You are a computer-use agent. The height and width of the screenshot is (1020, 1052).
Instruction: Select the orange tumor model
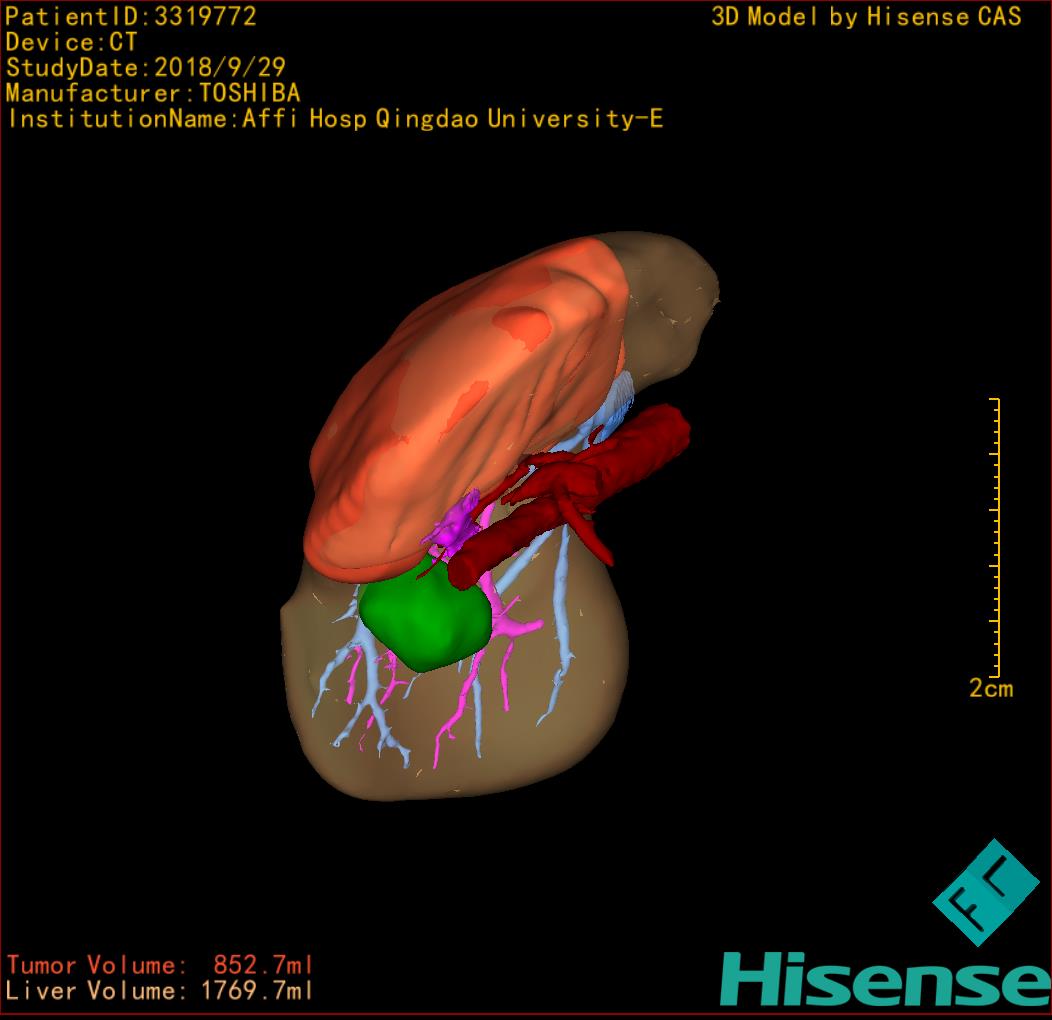coord(460,400)
